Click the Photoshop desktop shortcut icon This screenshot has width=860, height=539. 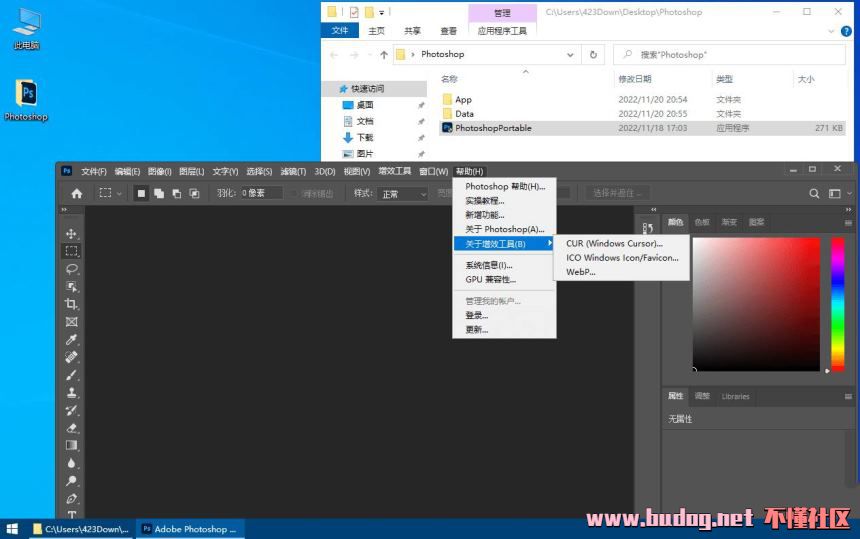[26, 100]
